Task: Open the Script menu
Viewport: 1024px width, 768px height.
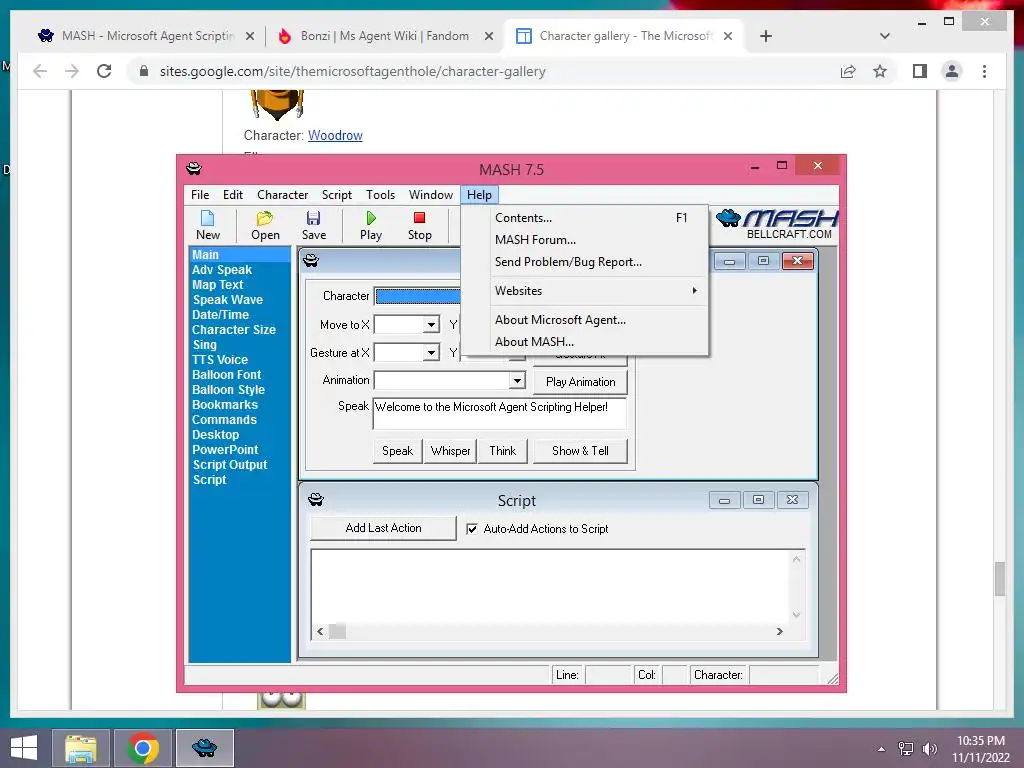Action: (336, 195)
